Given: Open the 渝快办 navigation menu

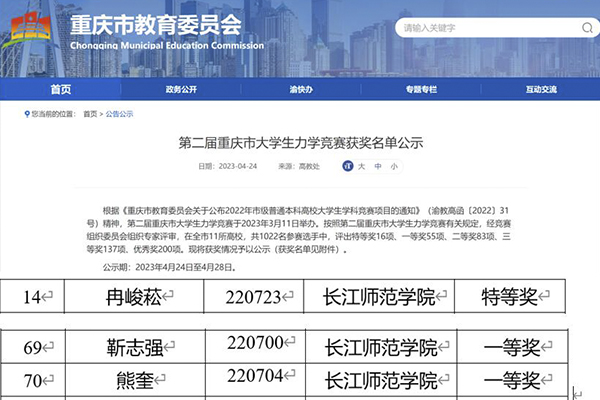Looking at the screenshot, I should [x=299, y=89].
